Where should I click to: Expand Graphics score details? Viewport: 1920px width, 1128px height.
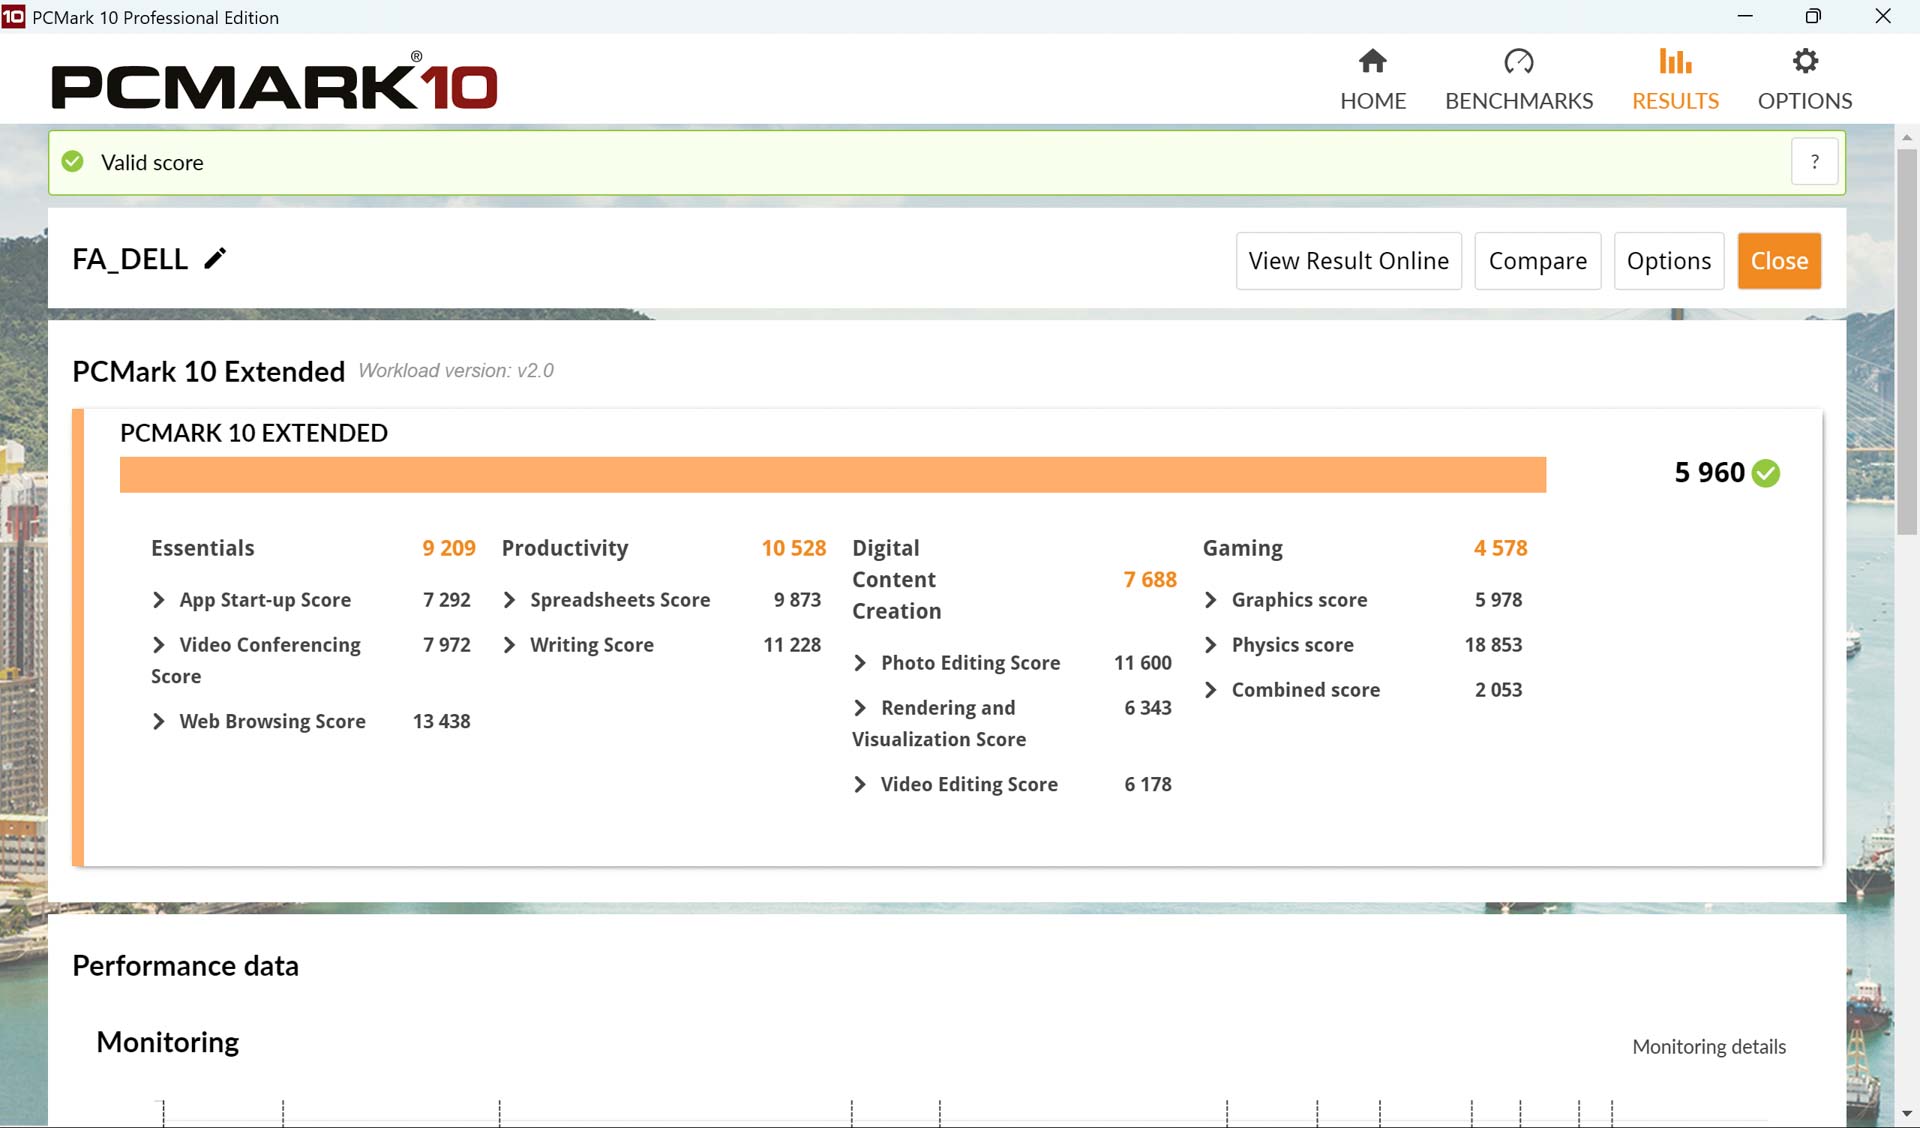point(1211,600)
